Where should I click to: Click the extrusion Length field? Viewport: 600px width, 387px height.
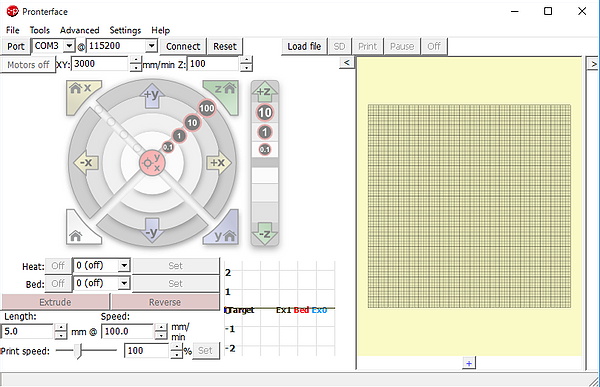pos(27,331)
